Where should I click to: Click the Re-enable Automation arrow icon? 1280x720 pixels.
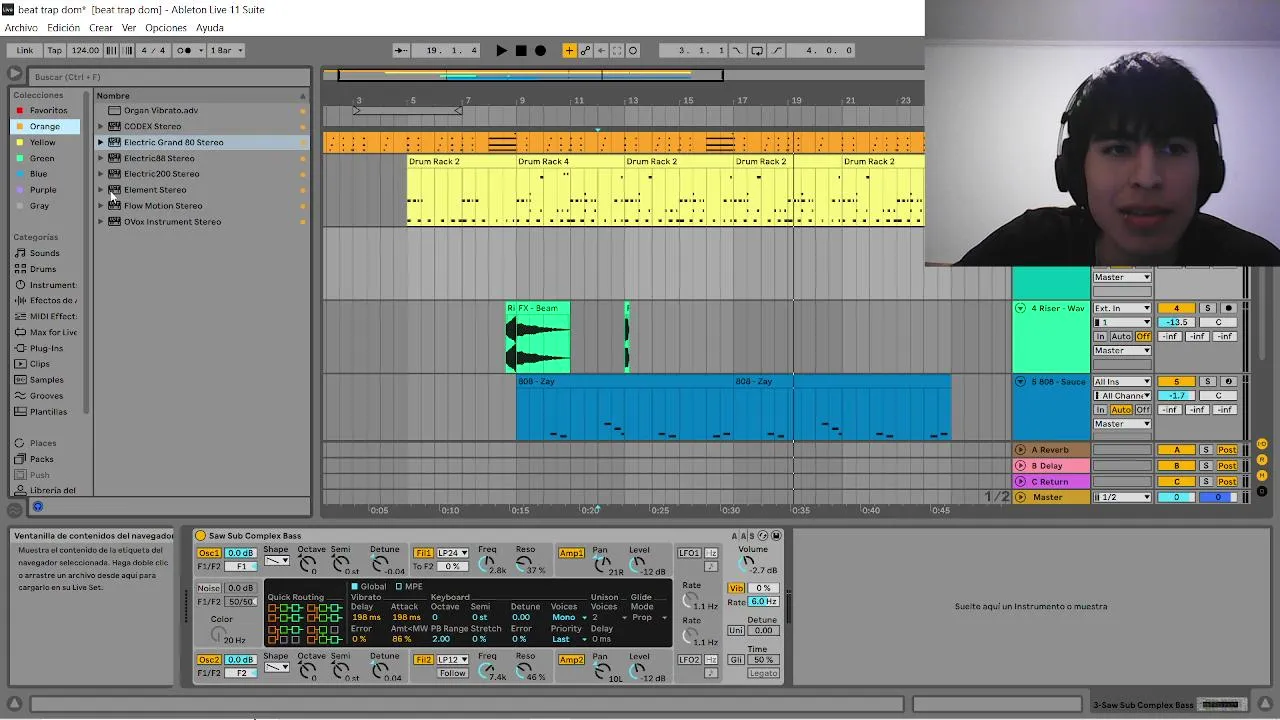[x=601, y=50]
